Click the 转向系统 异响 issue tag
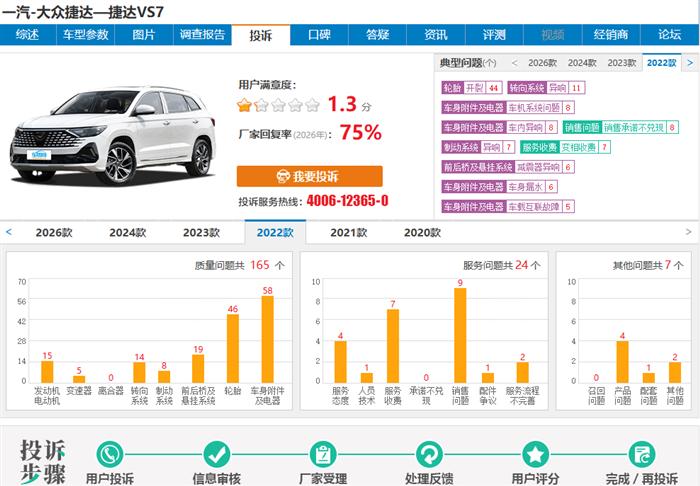The height and width of the screenshot is (486, 700). coord(546,88)
